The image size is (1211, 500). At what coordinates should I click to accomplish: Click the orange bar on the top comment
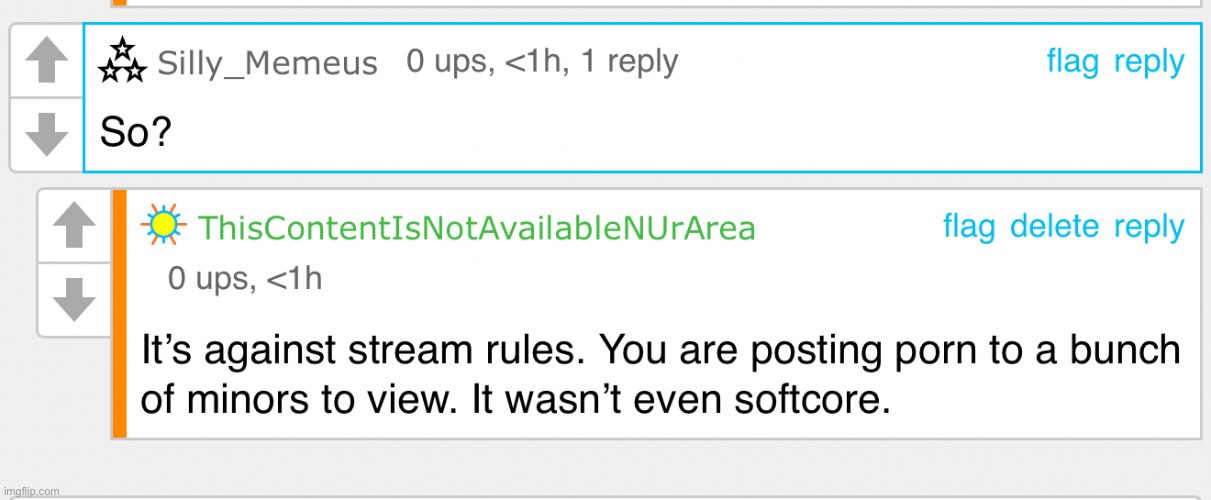(119, 3)
